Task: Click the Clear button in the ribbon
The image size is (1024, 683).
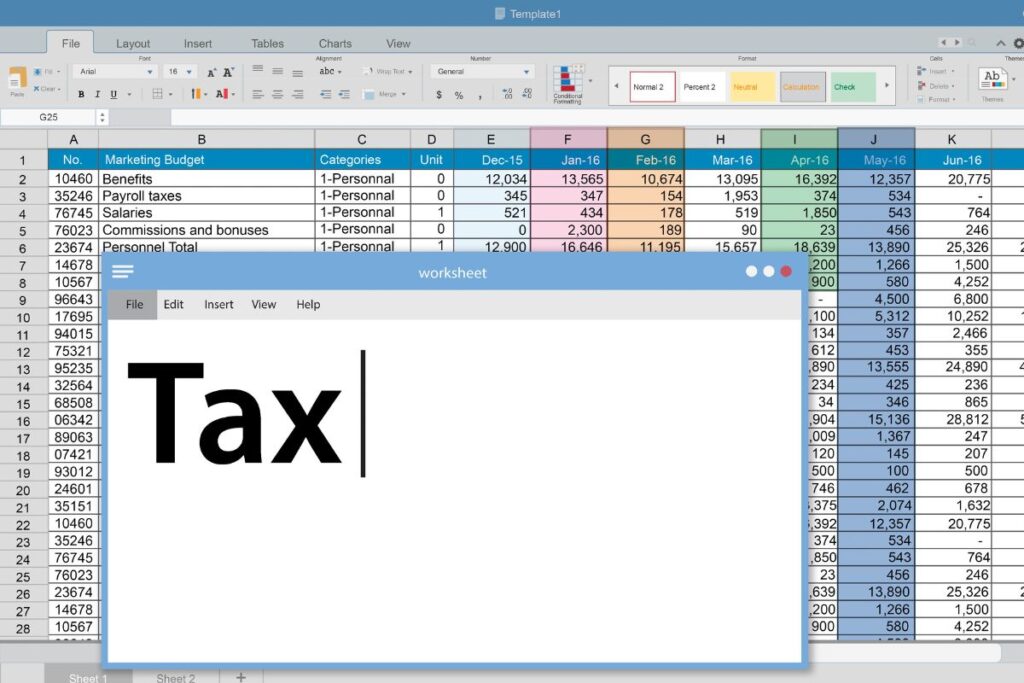Action: [x=47, y=89]
